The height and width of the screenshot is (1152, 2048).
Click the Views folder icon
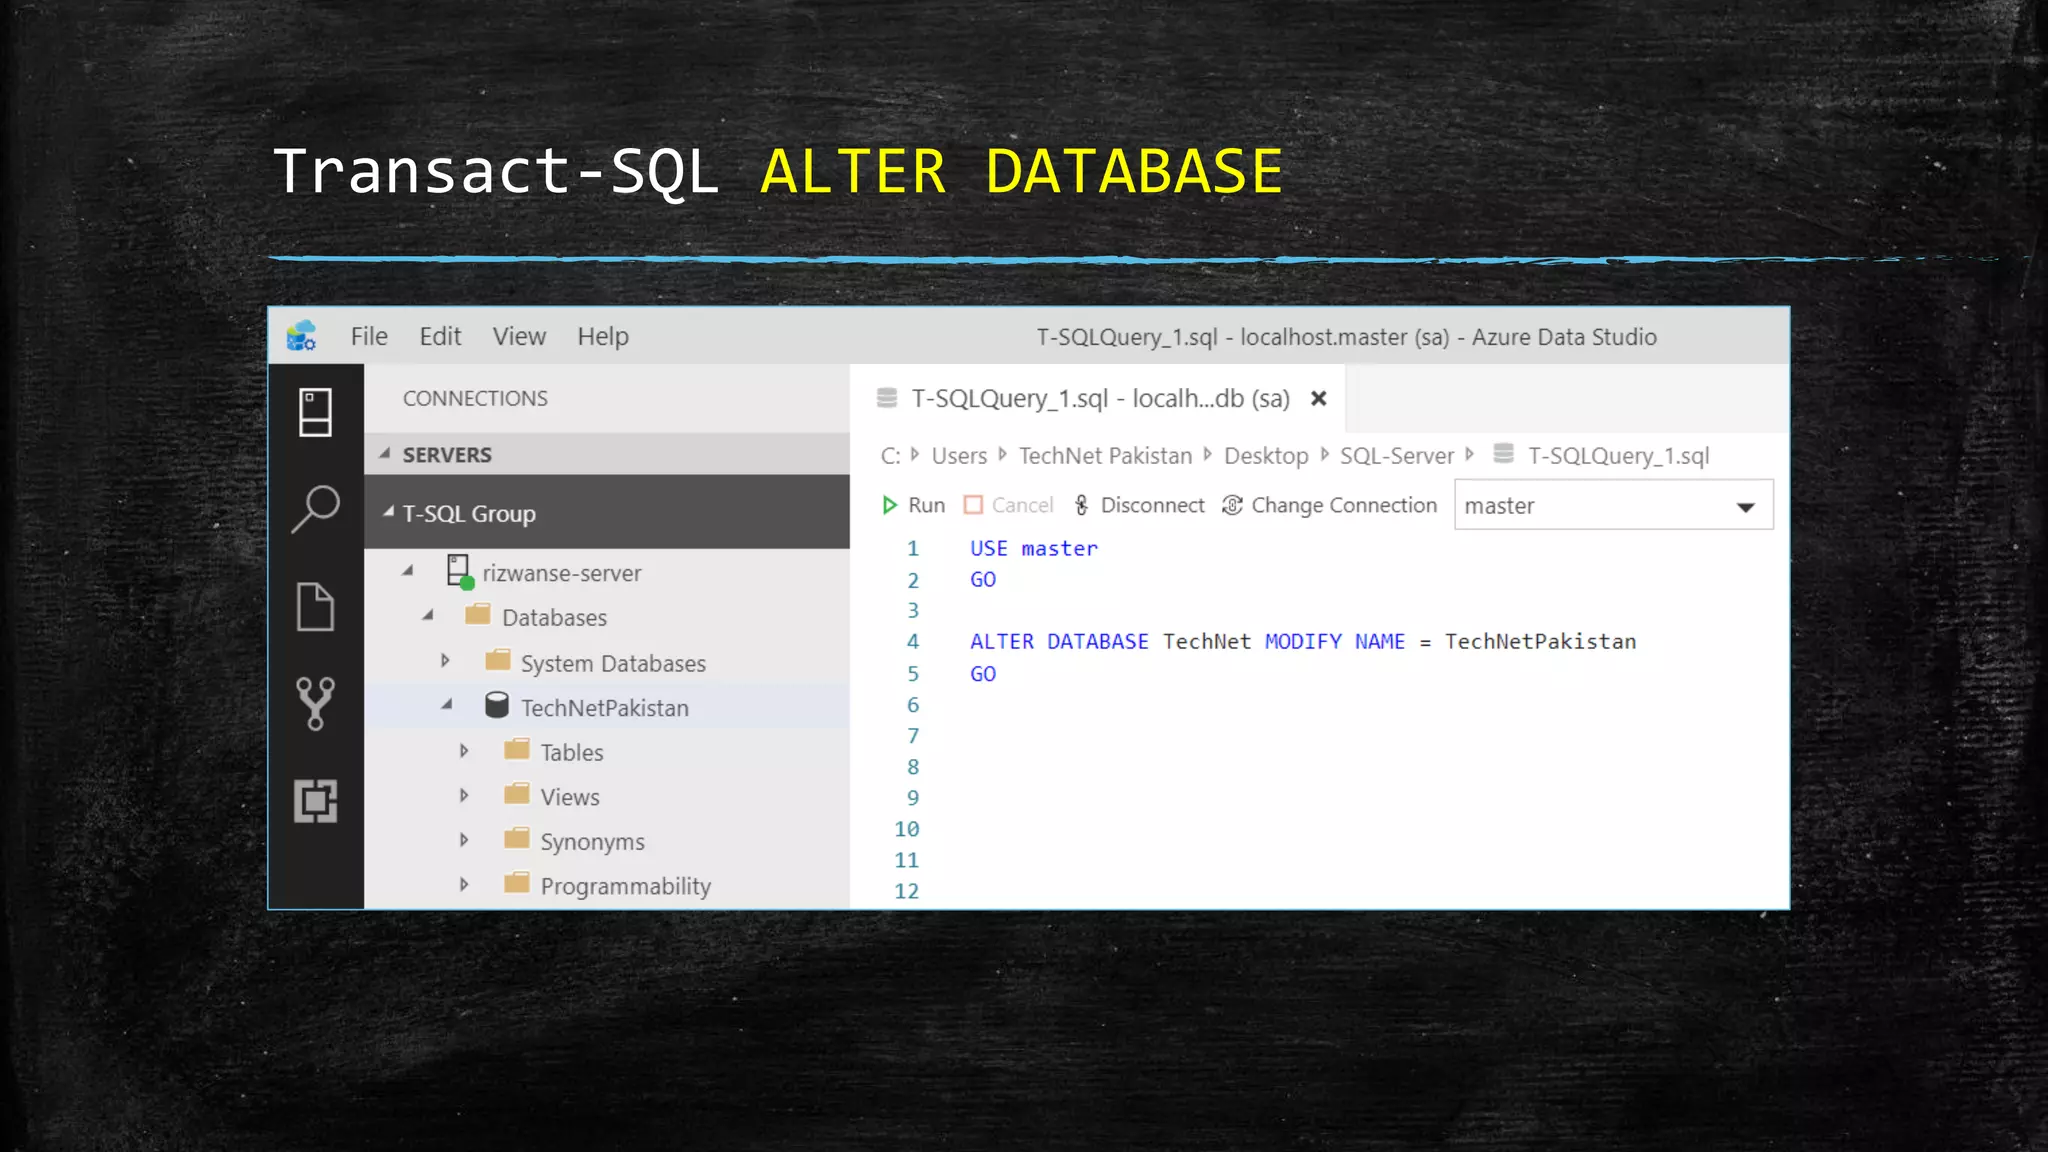pos(517,795)
